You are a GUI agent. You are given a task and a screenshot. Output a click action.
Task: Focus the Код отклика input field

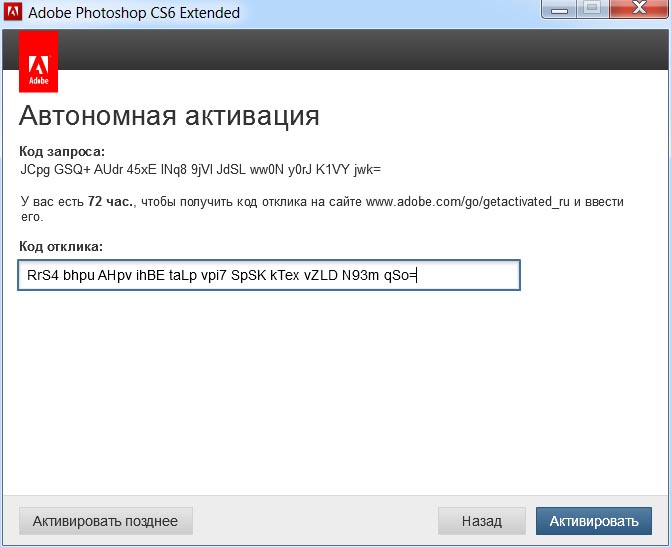(268, 275)
